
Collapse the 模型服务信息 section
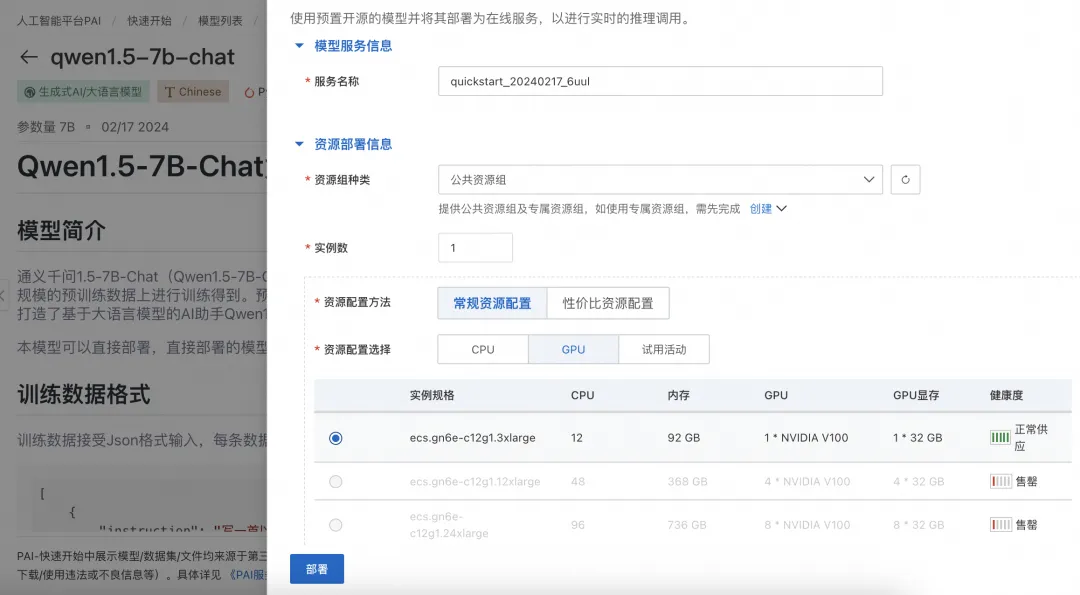297,45
